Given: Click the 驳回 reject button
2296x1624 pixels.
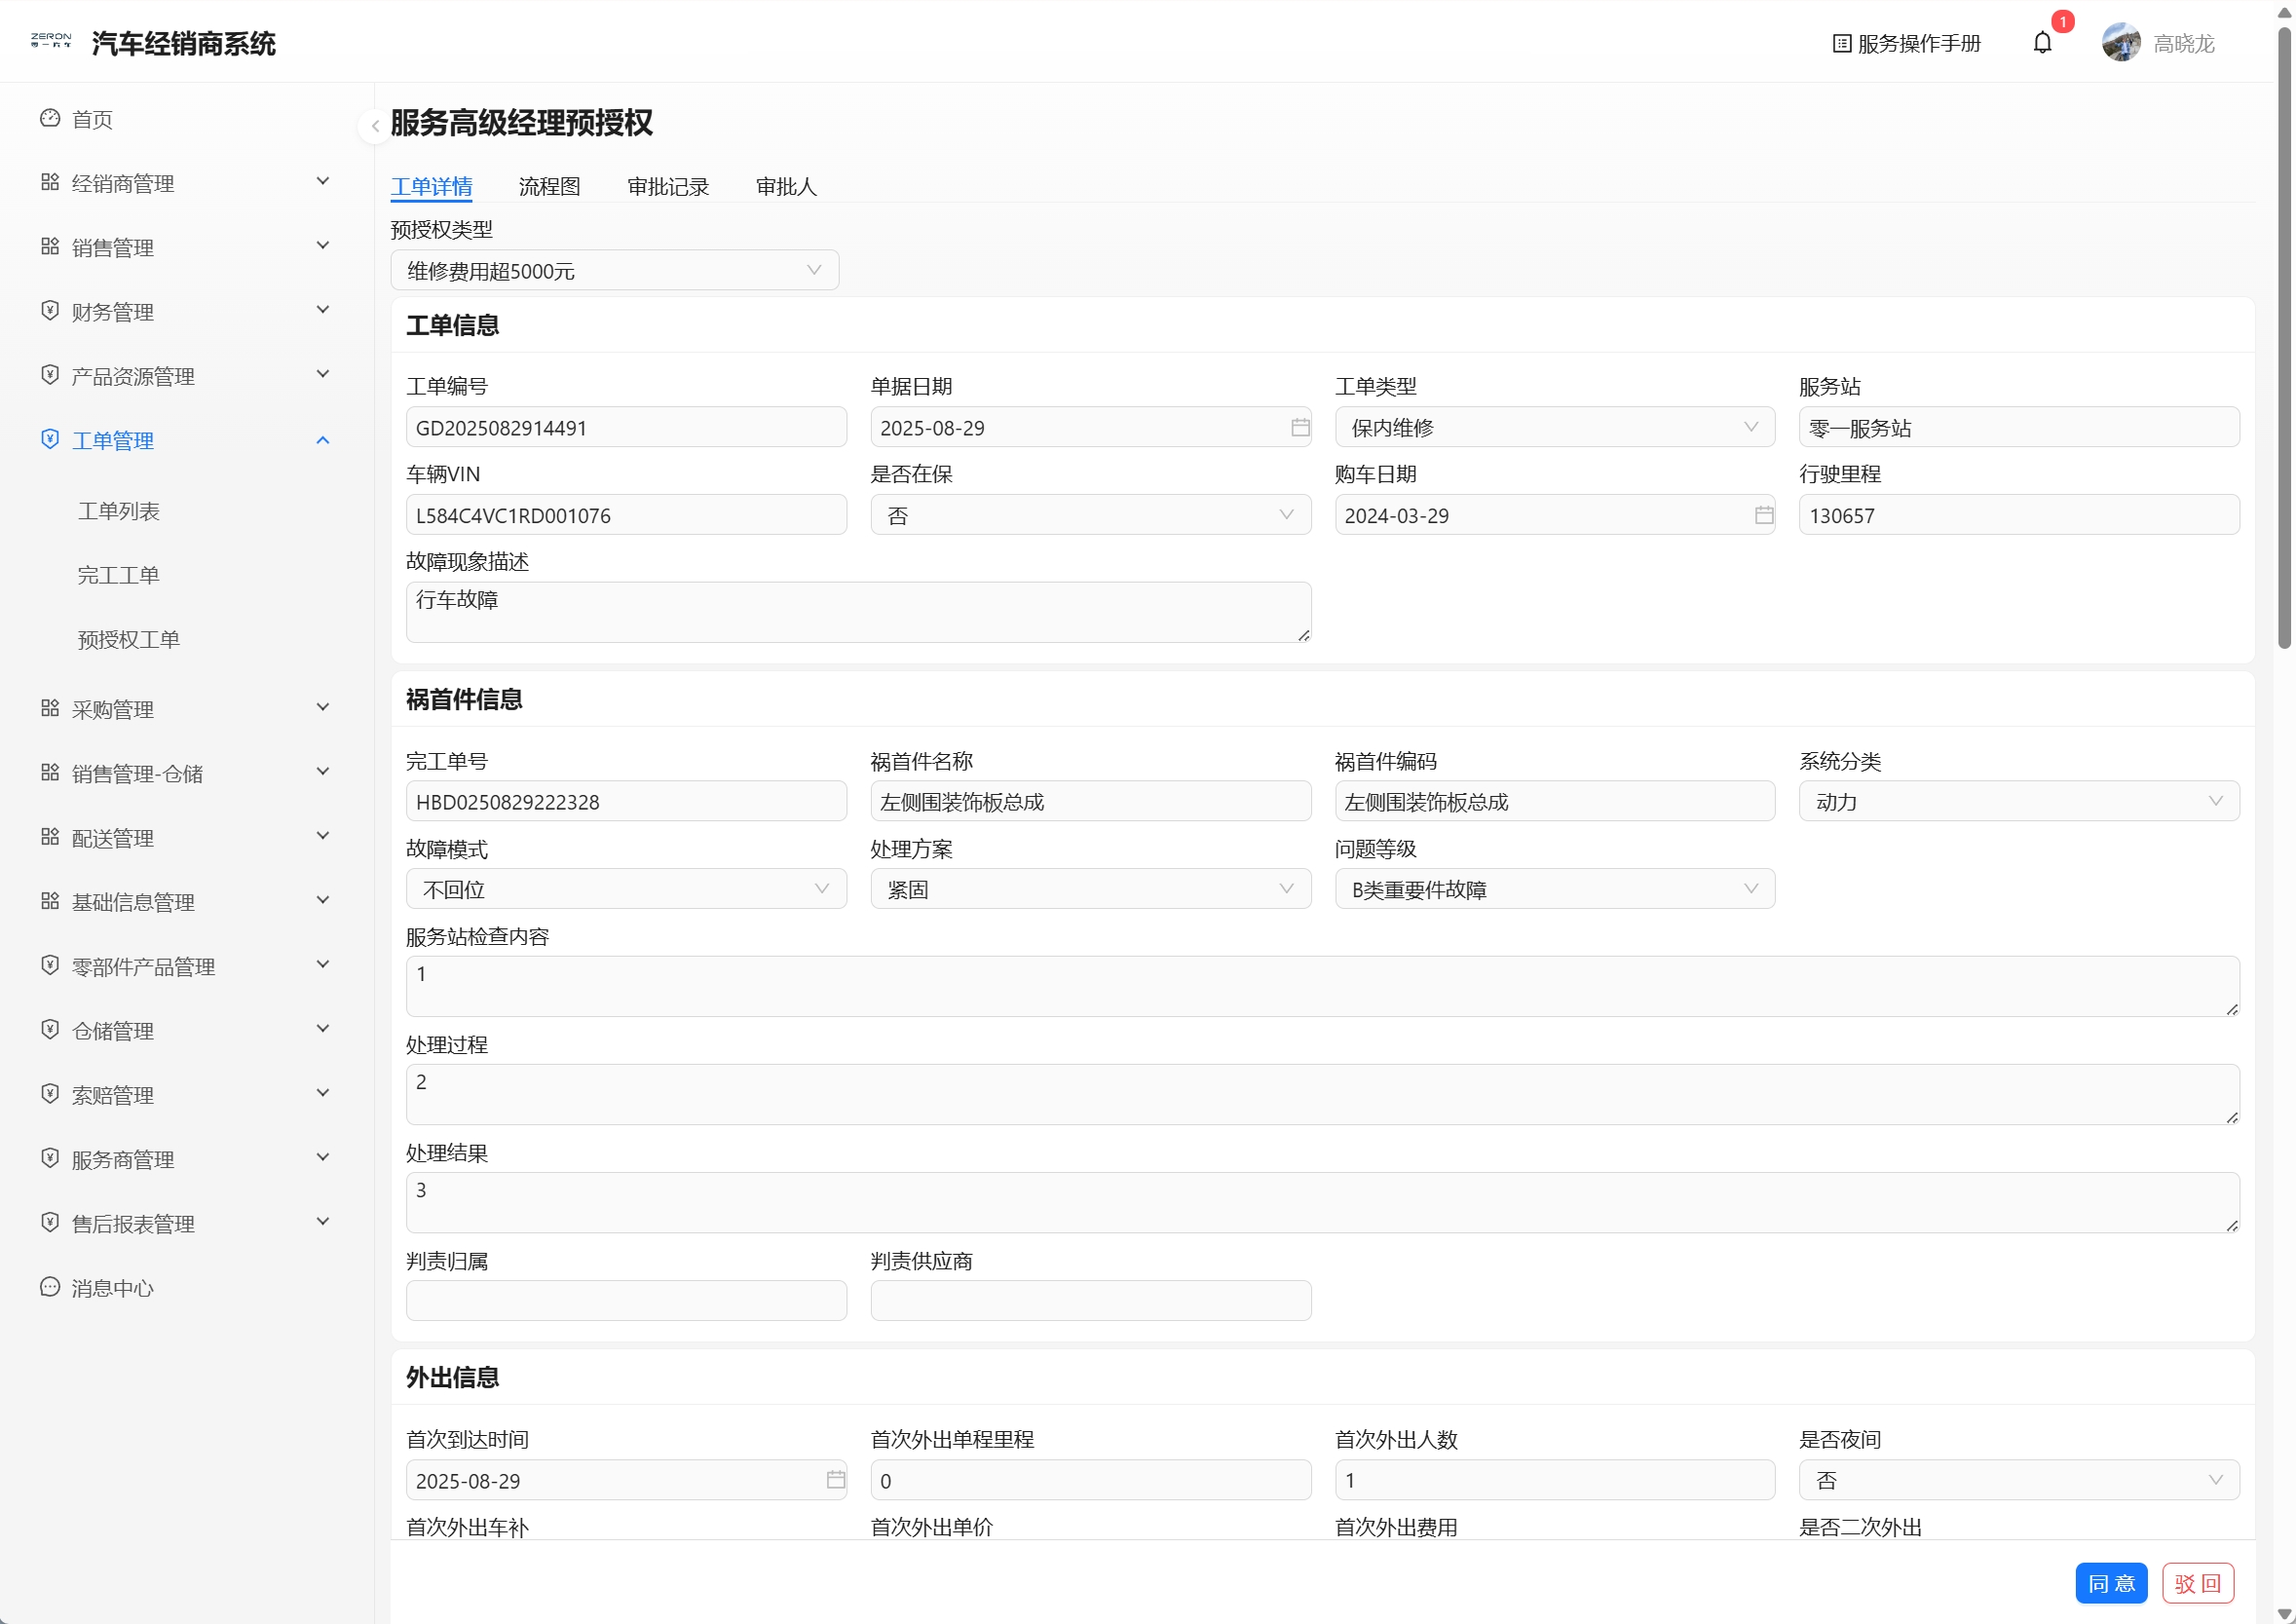Looking at the screenshot, I should [x=2197, y=1584].
